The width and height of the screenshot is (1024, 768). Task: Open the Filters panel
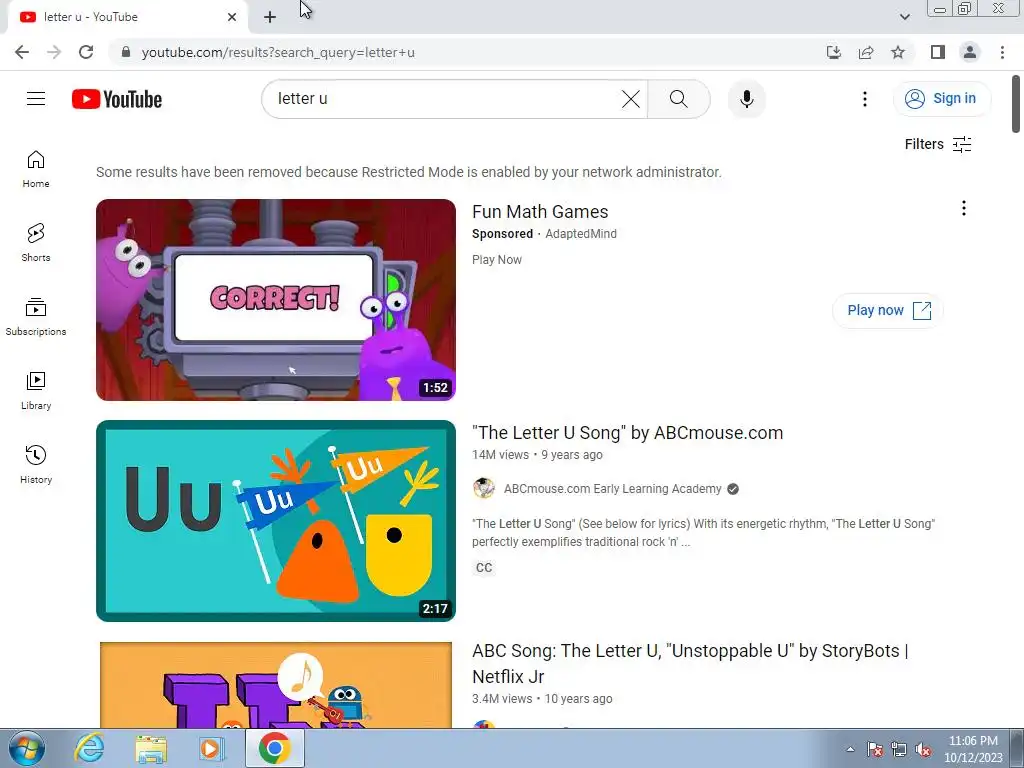point(938,144)
